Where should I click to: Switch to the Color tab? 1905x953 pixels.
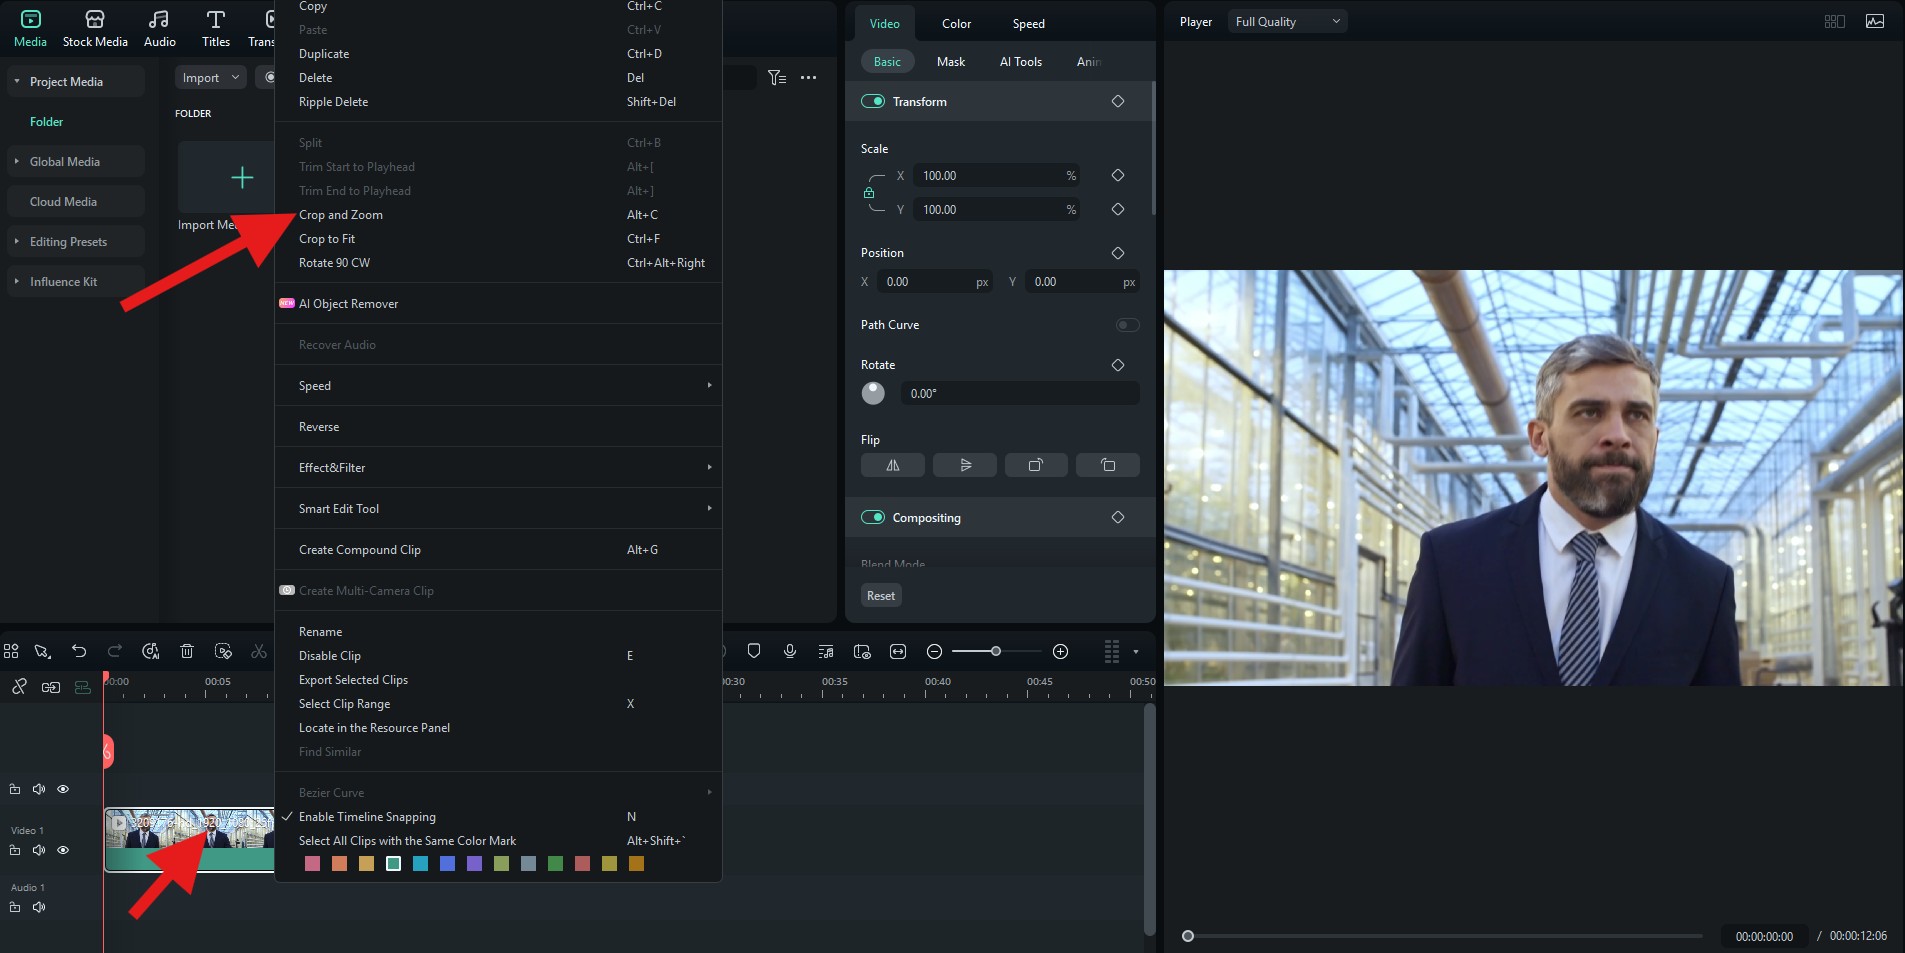tap(956, 23)
